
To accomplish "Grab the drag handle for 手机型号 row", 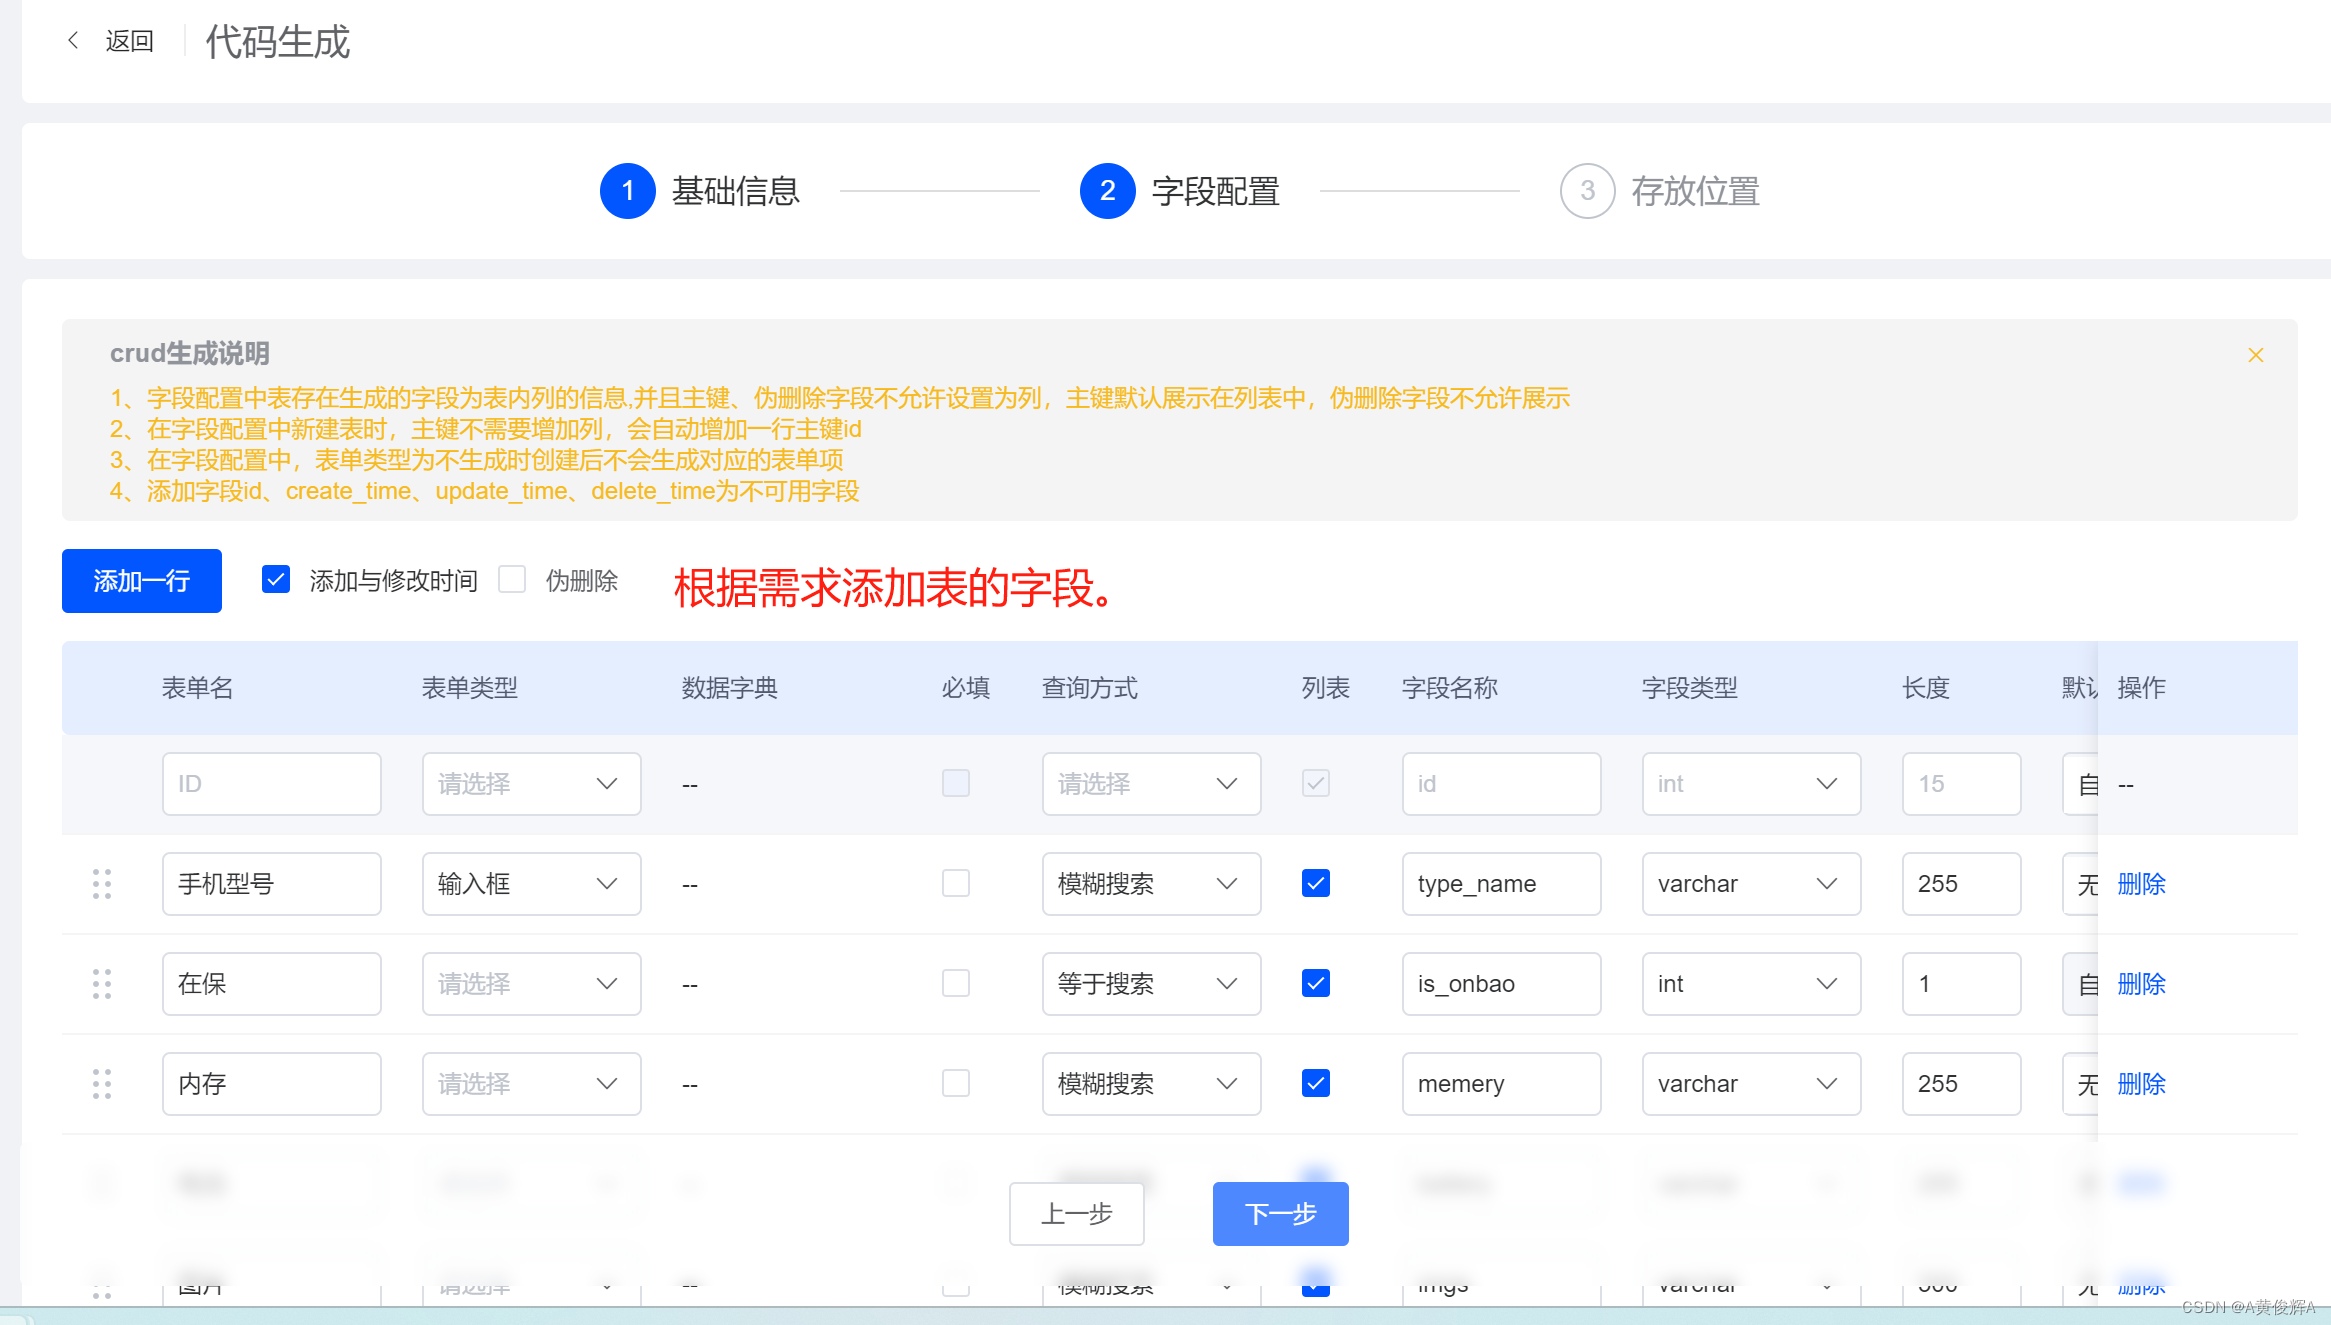I will point(102,884).
